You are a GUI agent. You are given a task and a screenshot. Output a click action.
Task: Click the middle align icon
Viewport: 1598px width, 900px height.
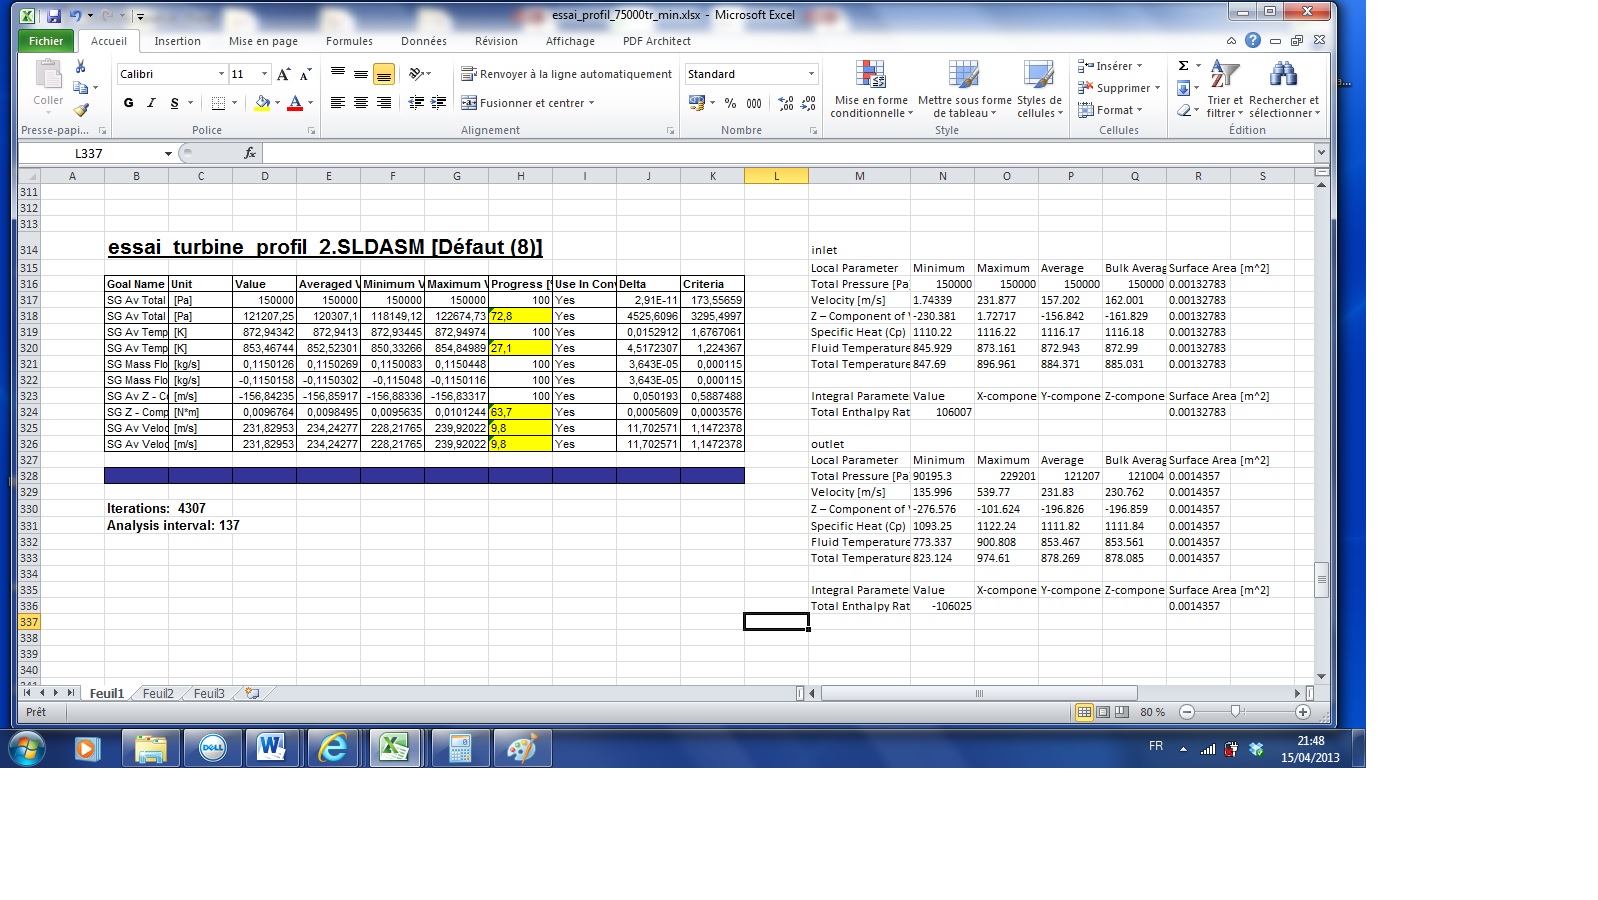361,74
